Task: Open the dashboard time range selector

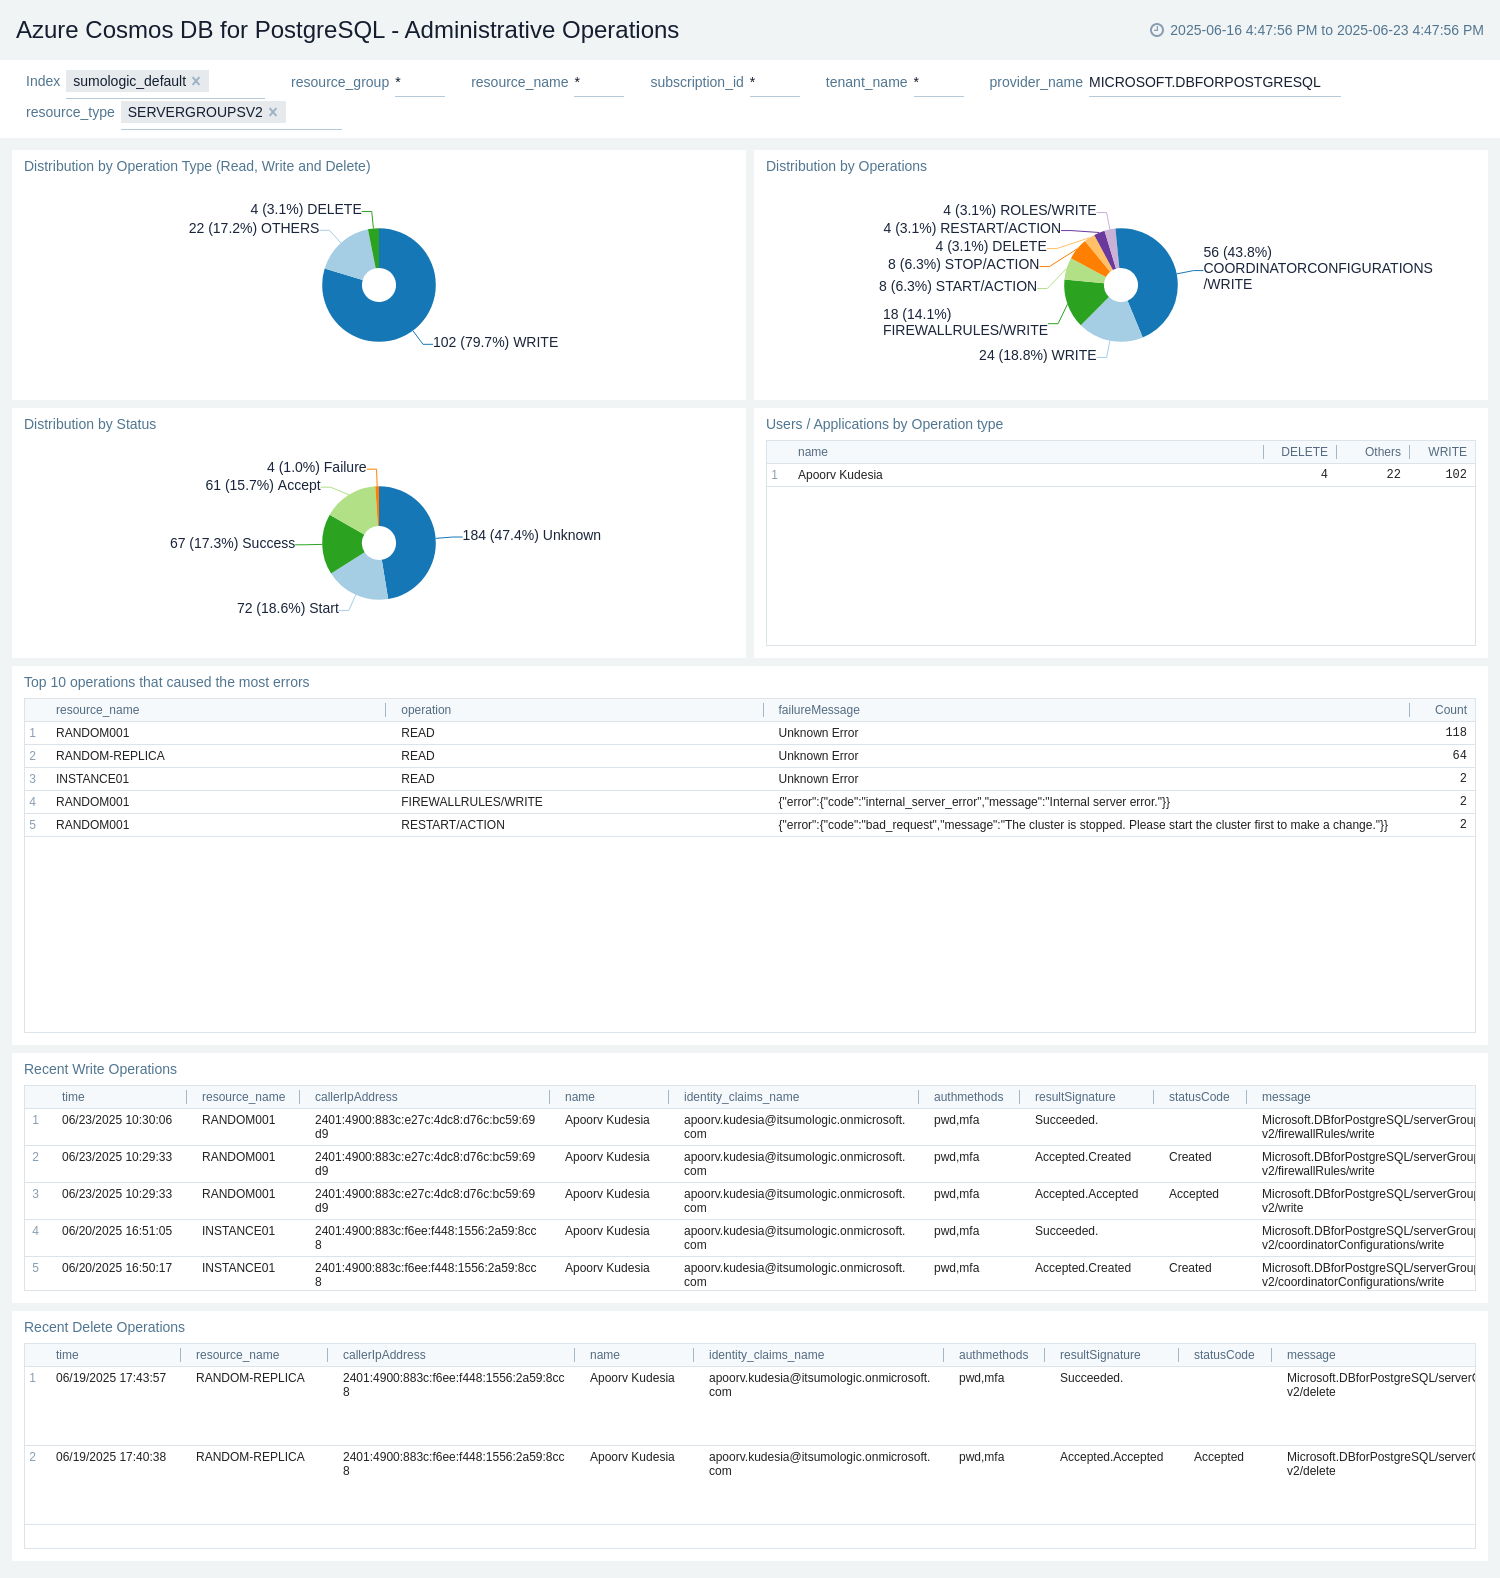Action: (x=1317, y=30)
